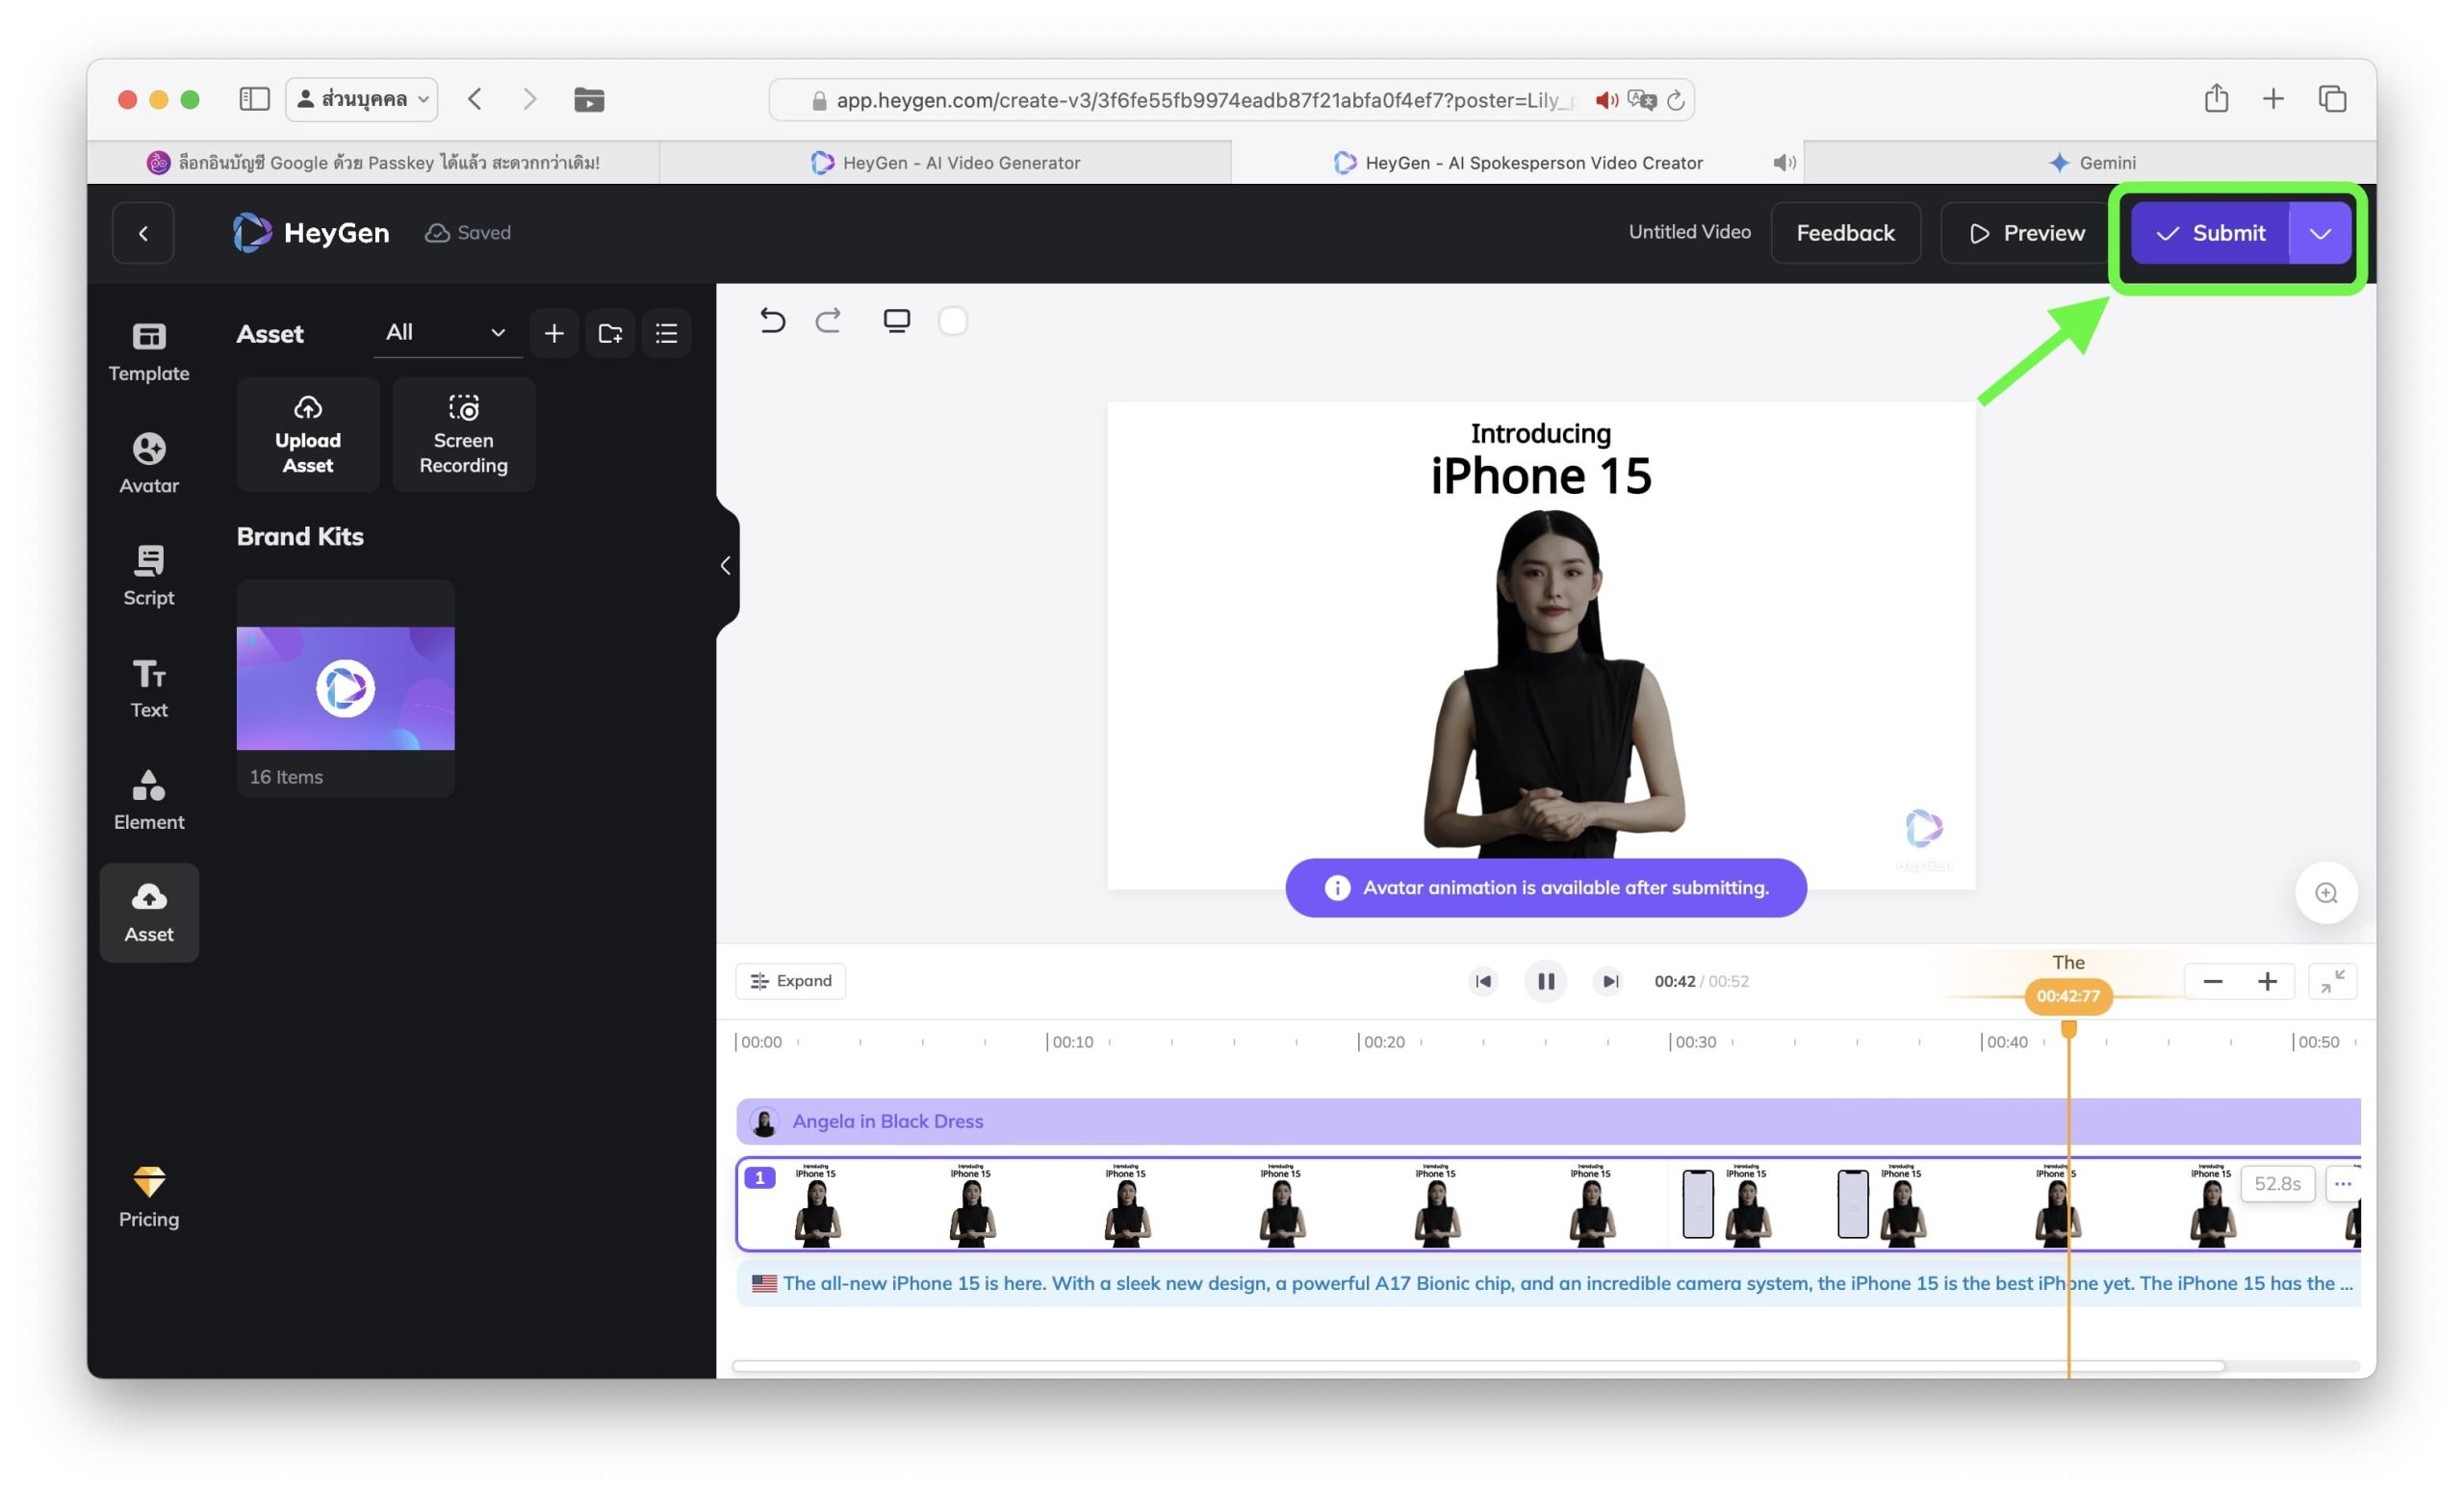Collapse the left asset panel

[x=726, y=566]
